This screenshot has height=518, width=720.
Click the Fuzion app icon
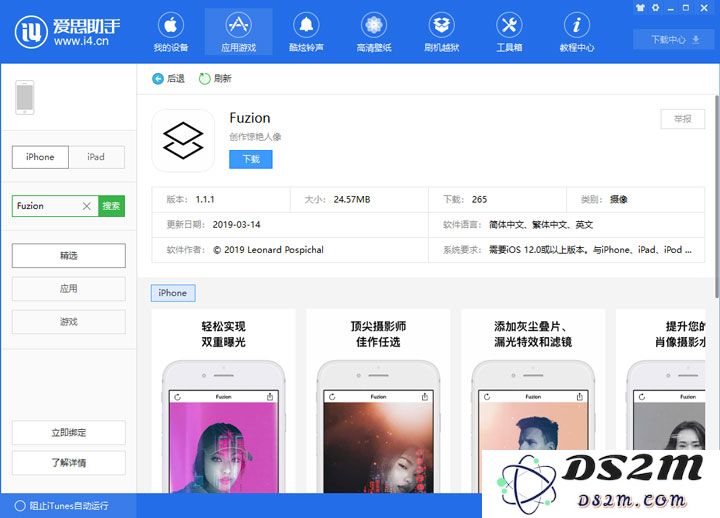click(183, 141)
